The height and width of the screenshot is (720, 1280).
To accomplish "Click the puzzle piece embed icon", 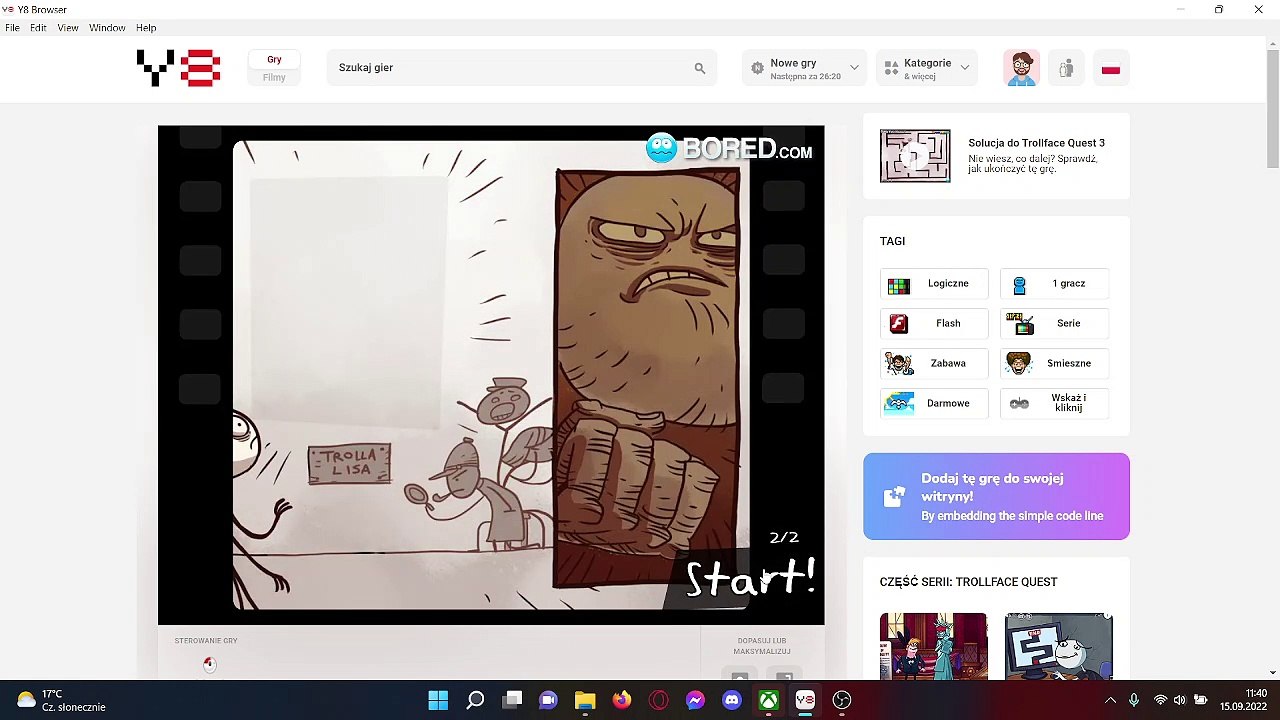I will (894, 497).
